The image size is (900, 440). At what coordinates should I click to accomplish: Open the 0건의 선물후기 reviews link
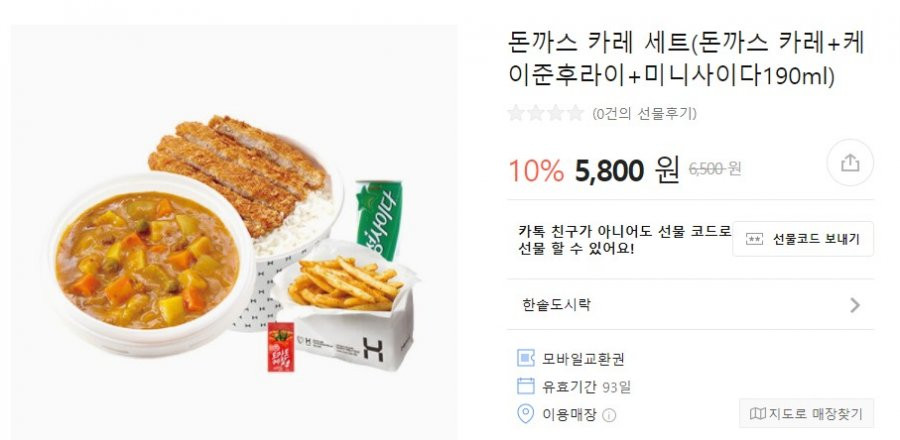(x=645, y=114)
